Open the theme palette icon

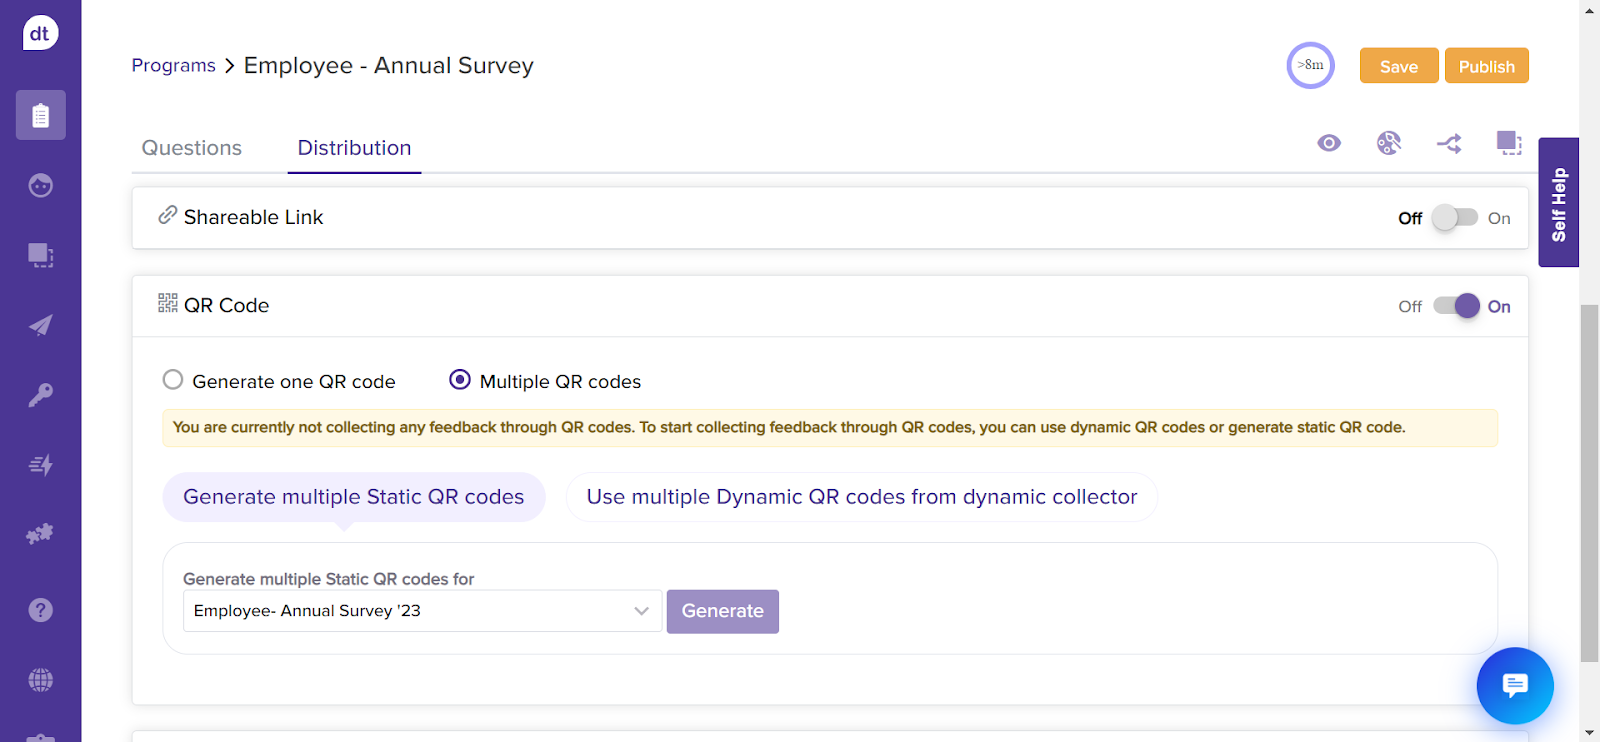coord(1389,143)
